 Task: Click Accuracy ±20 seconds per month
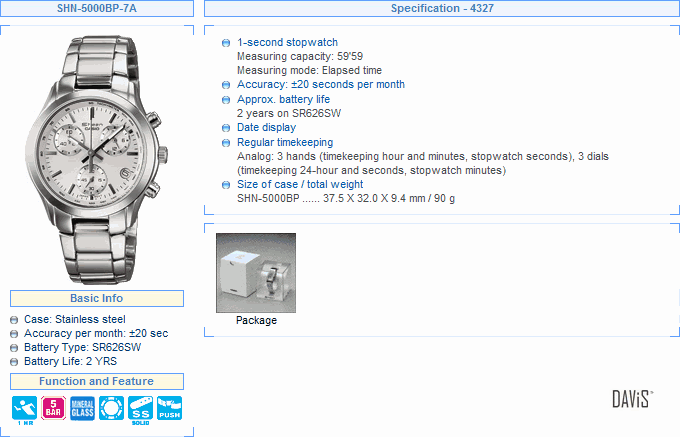[x=320, y=85]
